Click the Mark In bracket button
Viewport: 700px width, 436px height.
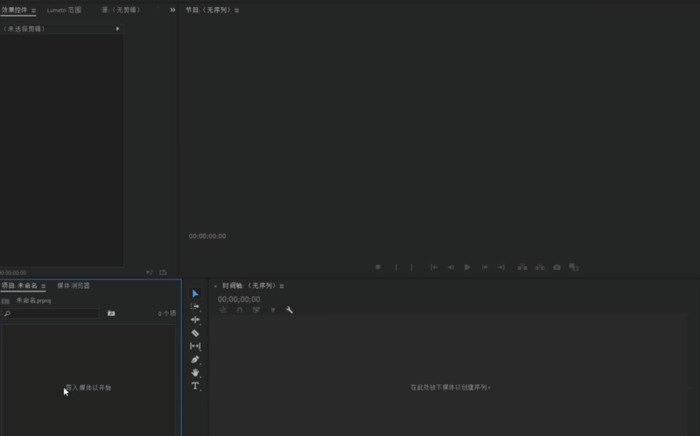click(x=396, y=267)
